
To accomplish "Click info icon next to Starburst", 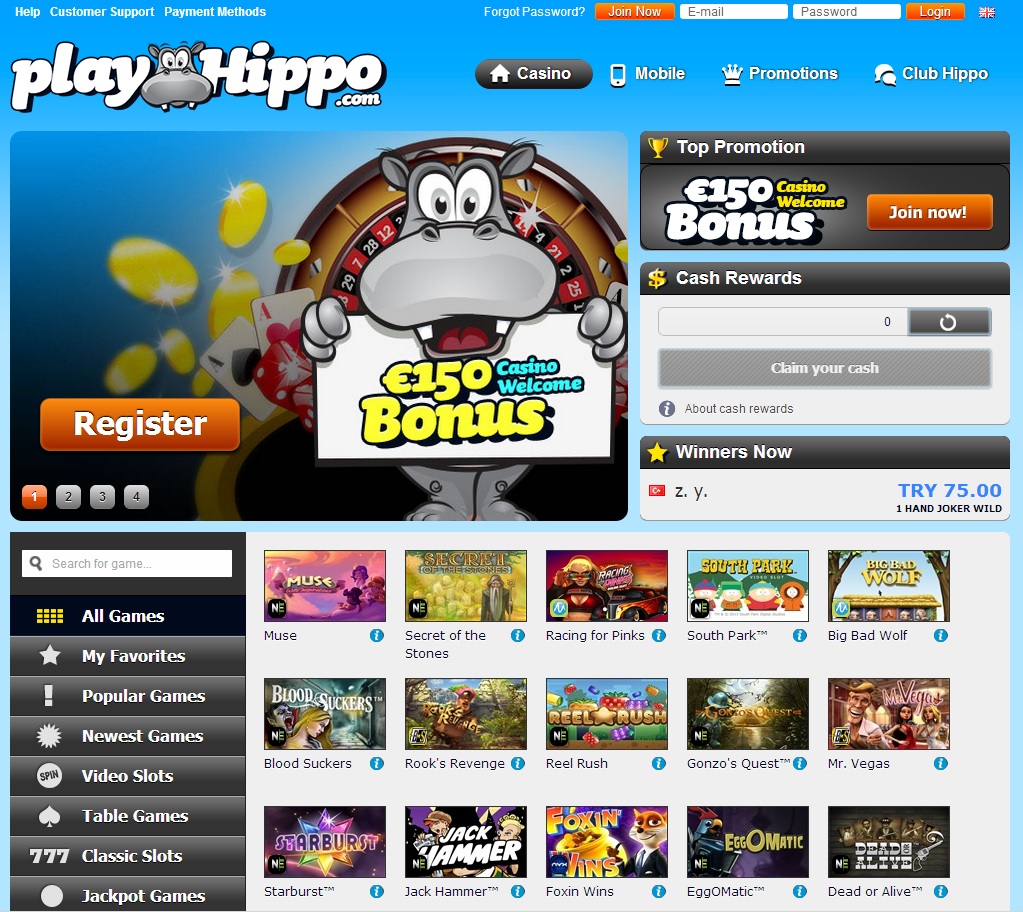I will click(x=377, y=891).
